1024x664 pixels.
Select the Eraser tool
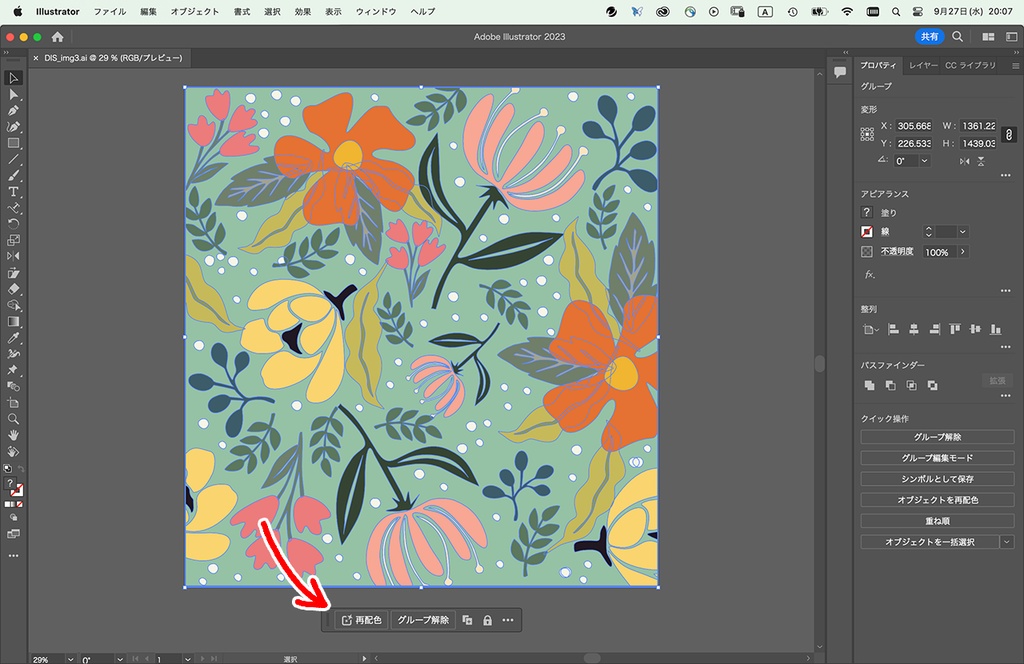click(13, 289)
